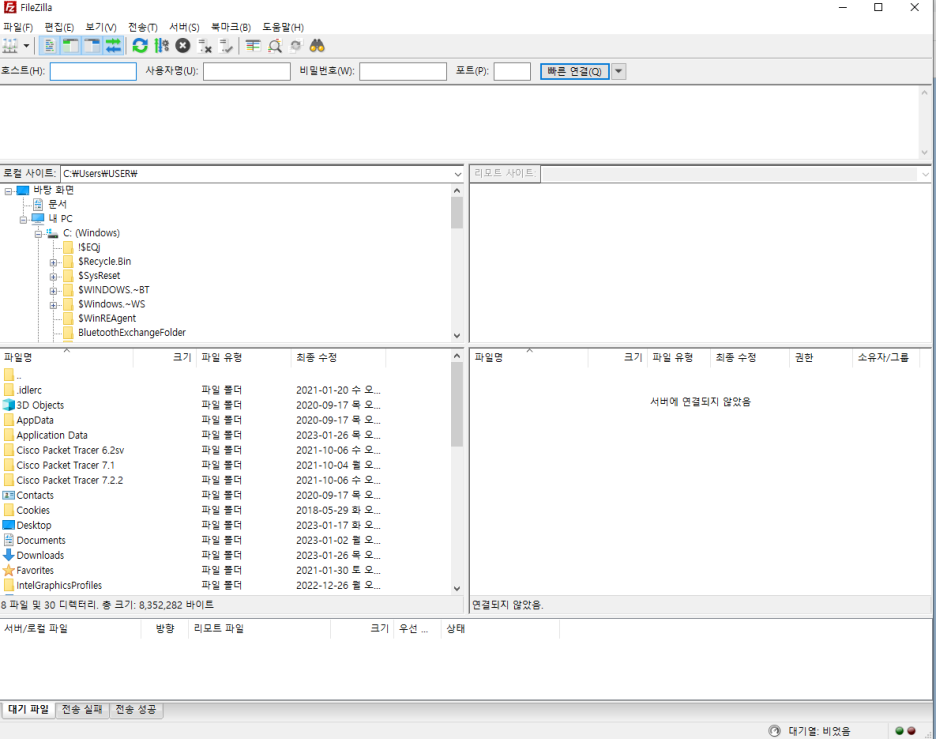This screenshot has height=739, width=936.
Task: Toggle message log display
Action: (x=50, y=46)
